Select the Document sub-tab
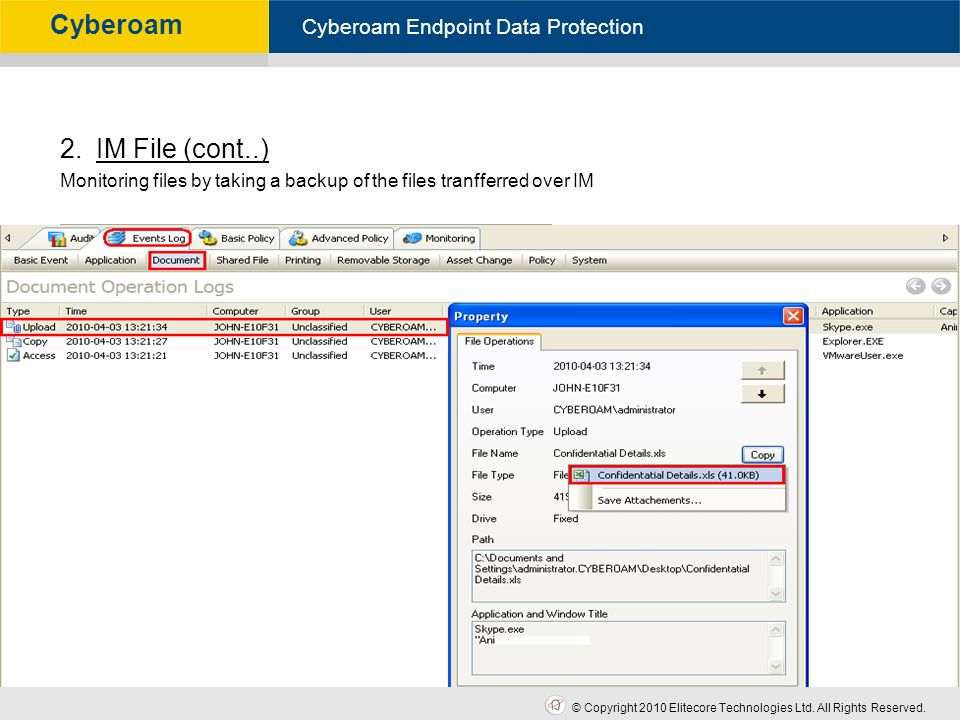This screenshot has width=960, height=720. [x=176, y=260]
